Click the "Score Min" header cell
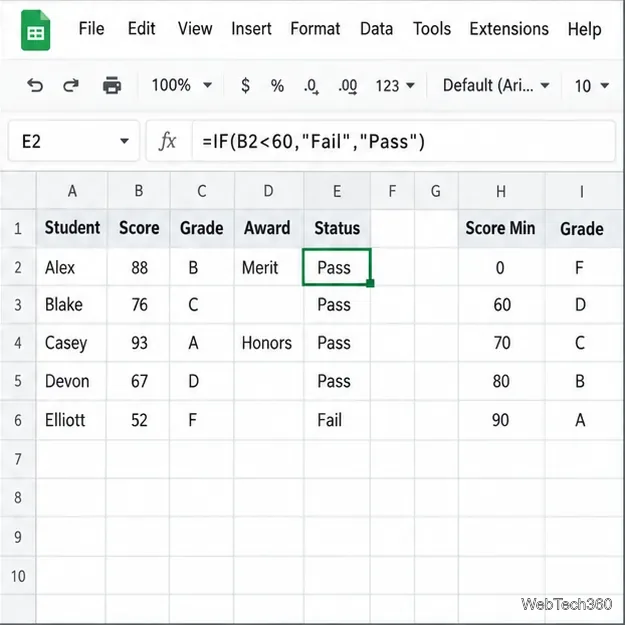This screenshot has height=625, width=625. (501, 228)
